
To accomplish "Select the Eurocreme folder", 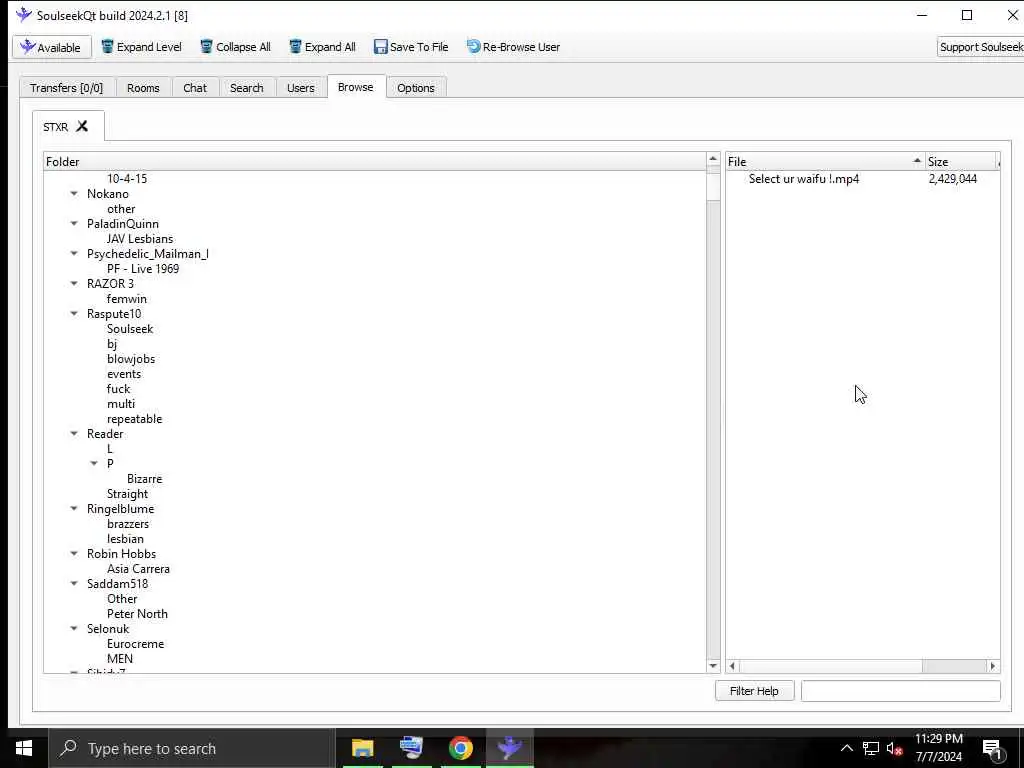I will (x=136, y=645).
